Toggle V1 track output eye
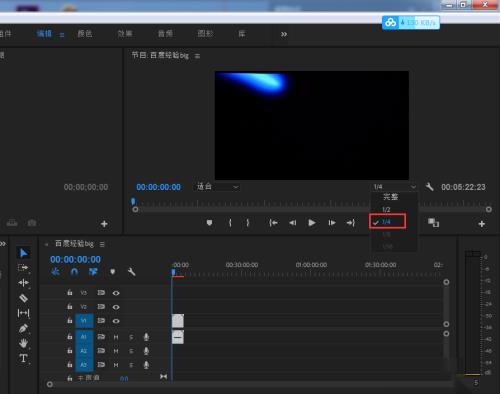500x394 pixels. [x=116, y=321]
